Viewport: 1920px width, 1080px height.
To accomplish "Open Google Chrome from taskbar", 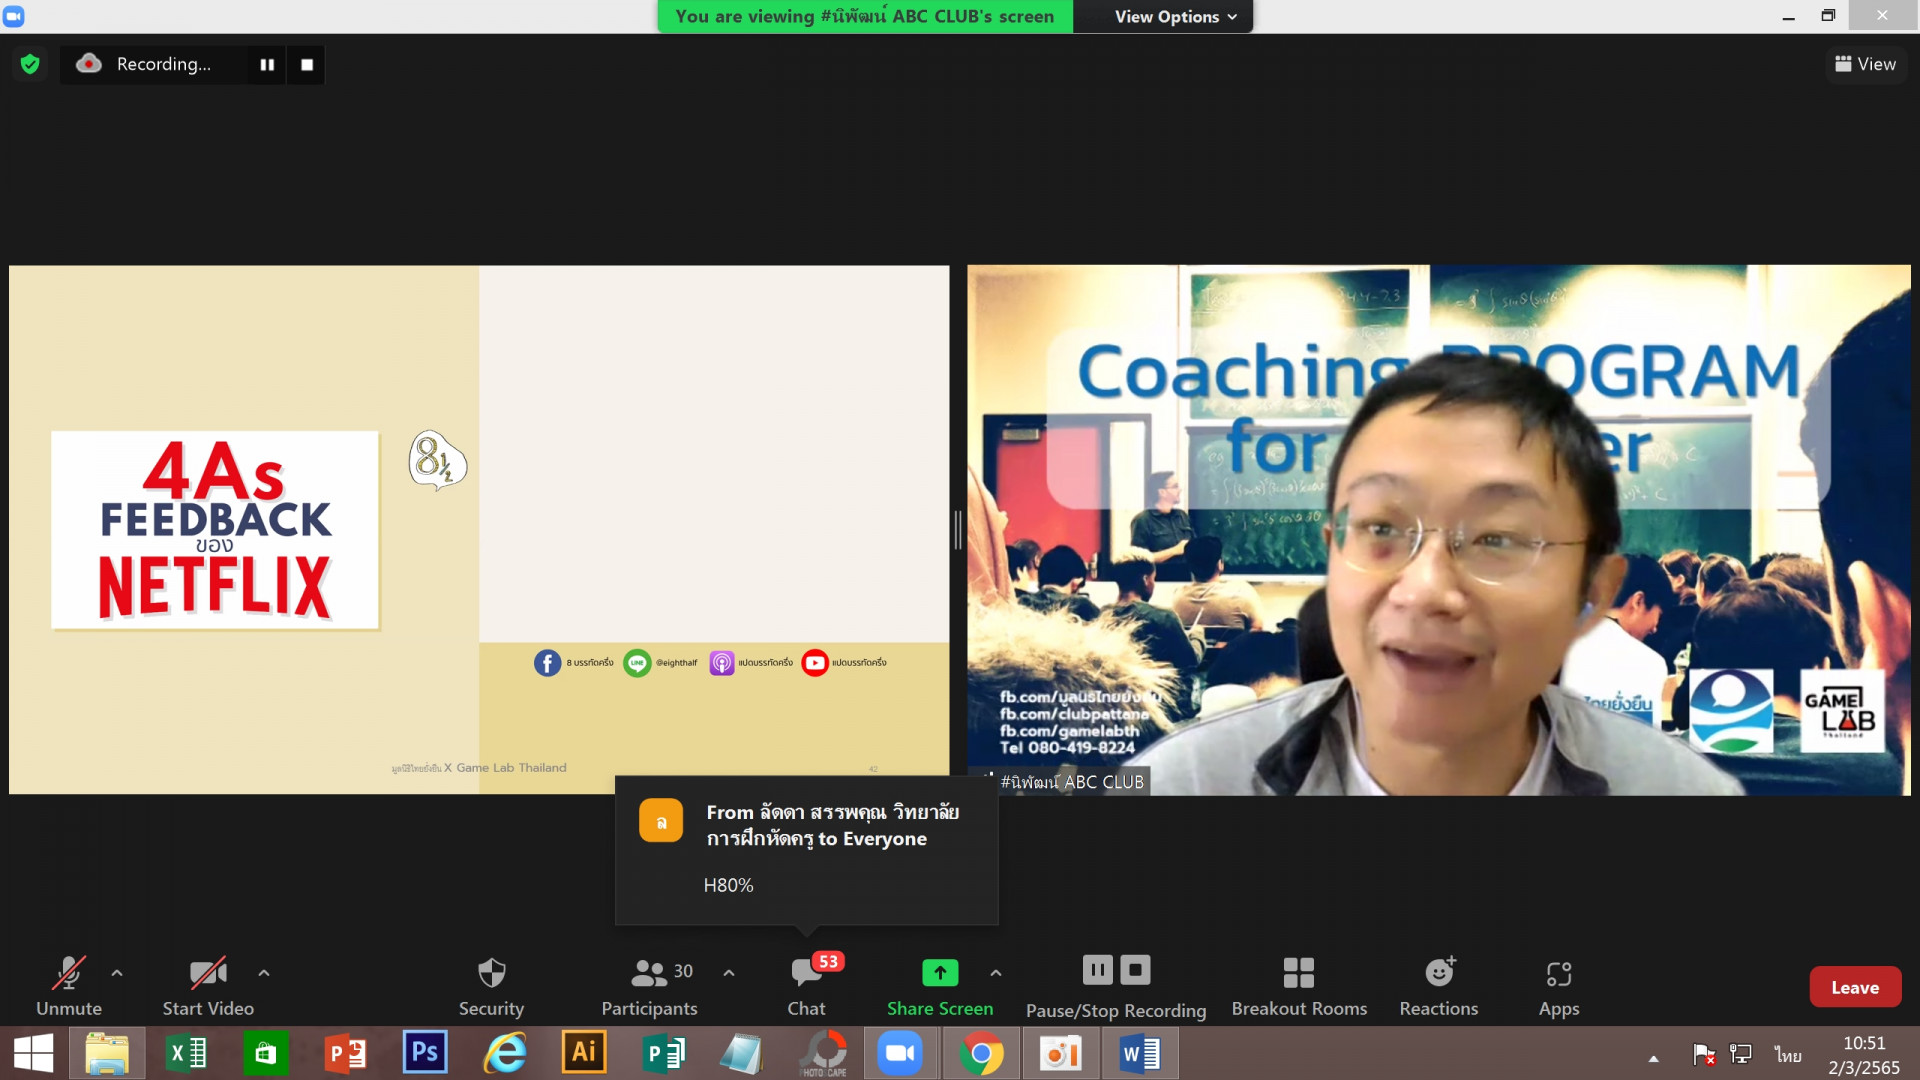I will click(x=981, y=1053).
